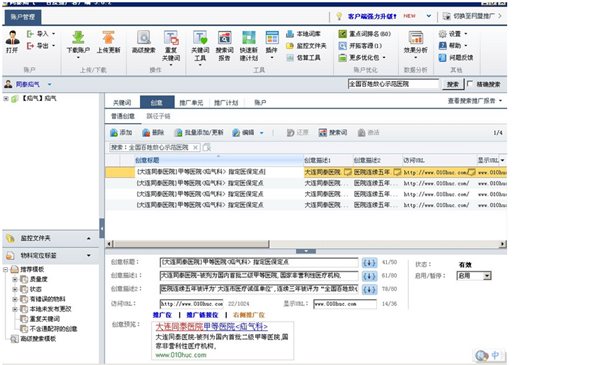Image resolution: width=600 pixels, height=365 pixels.
Task: Open the 帮助 help dropdown
Action: point(466,46)
